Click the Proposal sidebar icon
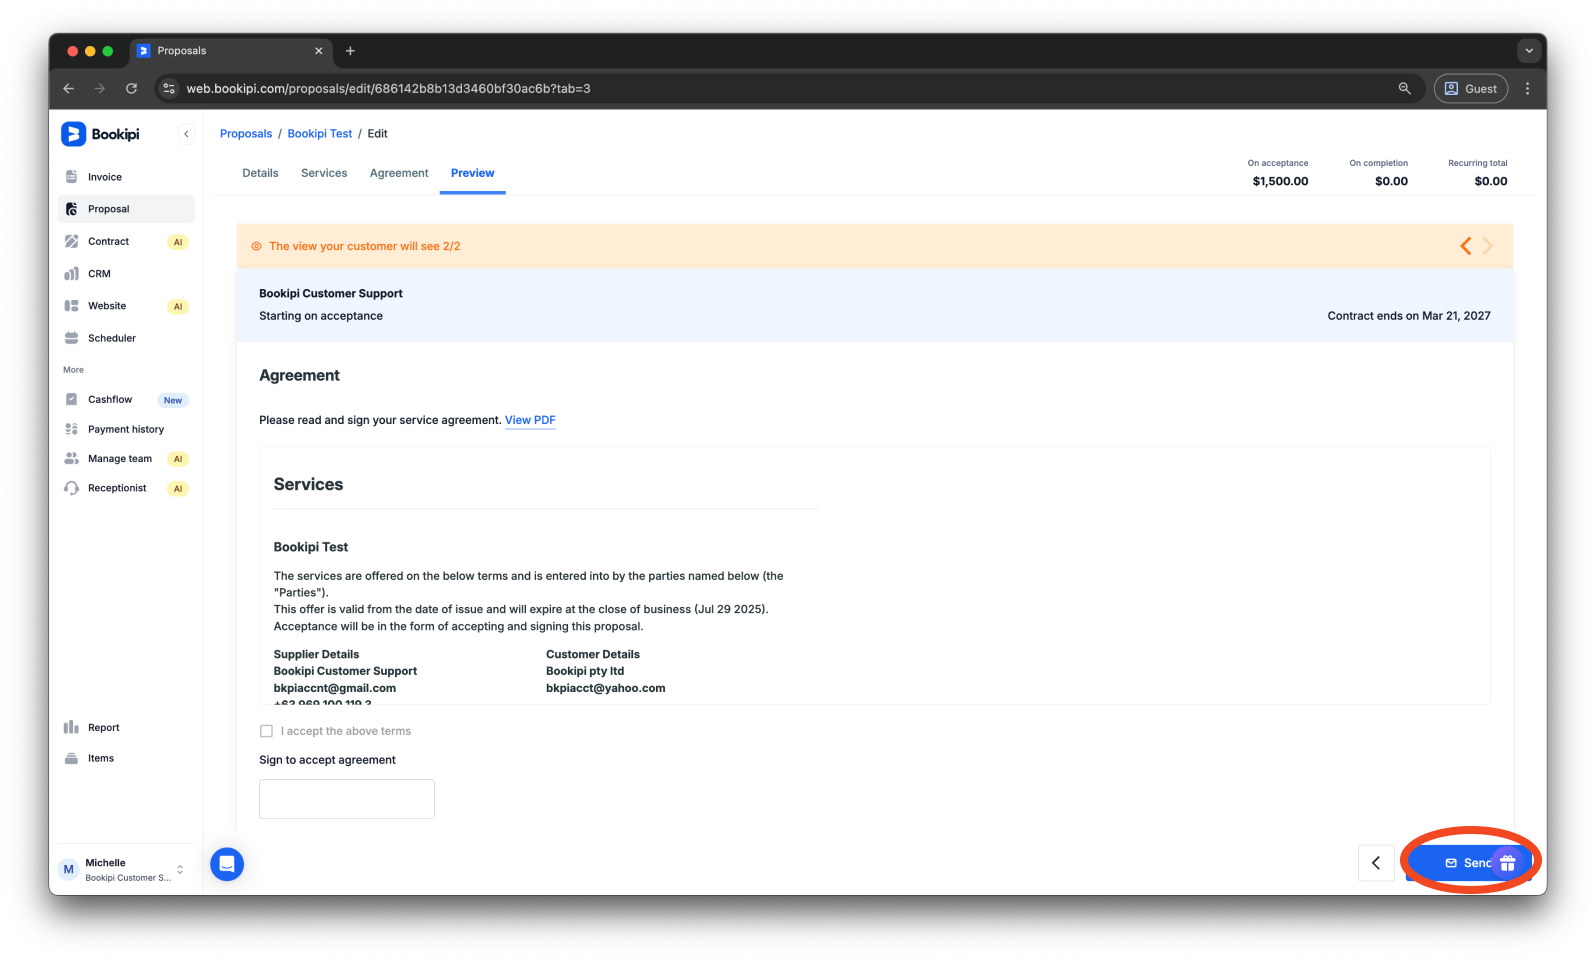 [72, 209]
